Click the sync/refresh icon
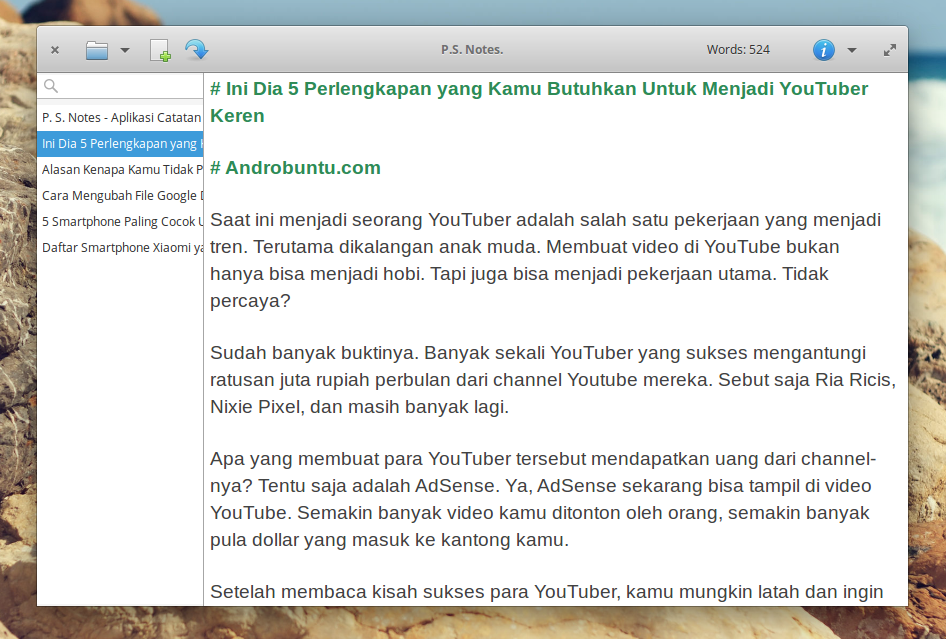The image size is (946, 639). tap(196, 49)
